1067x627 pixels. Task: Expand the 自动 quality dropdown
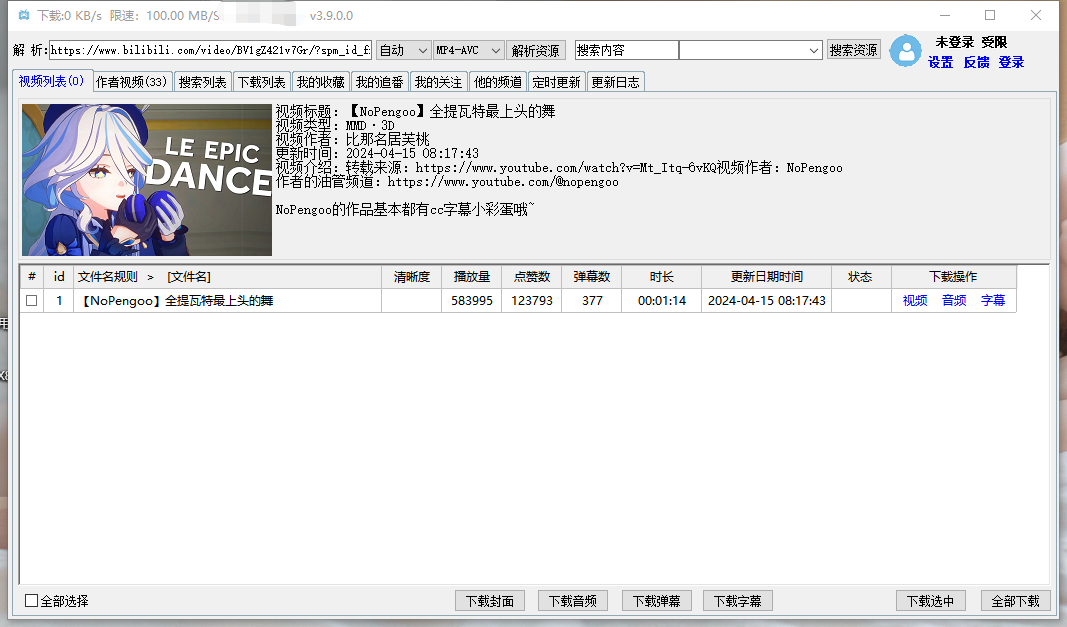[x=404, y=50]
